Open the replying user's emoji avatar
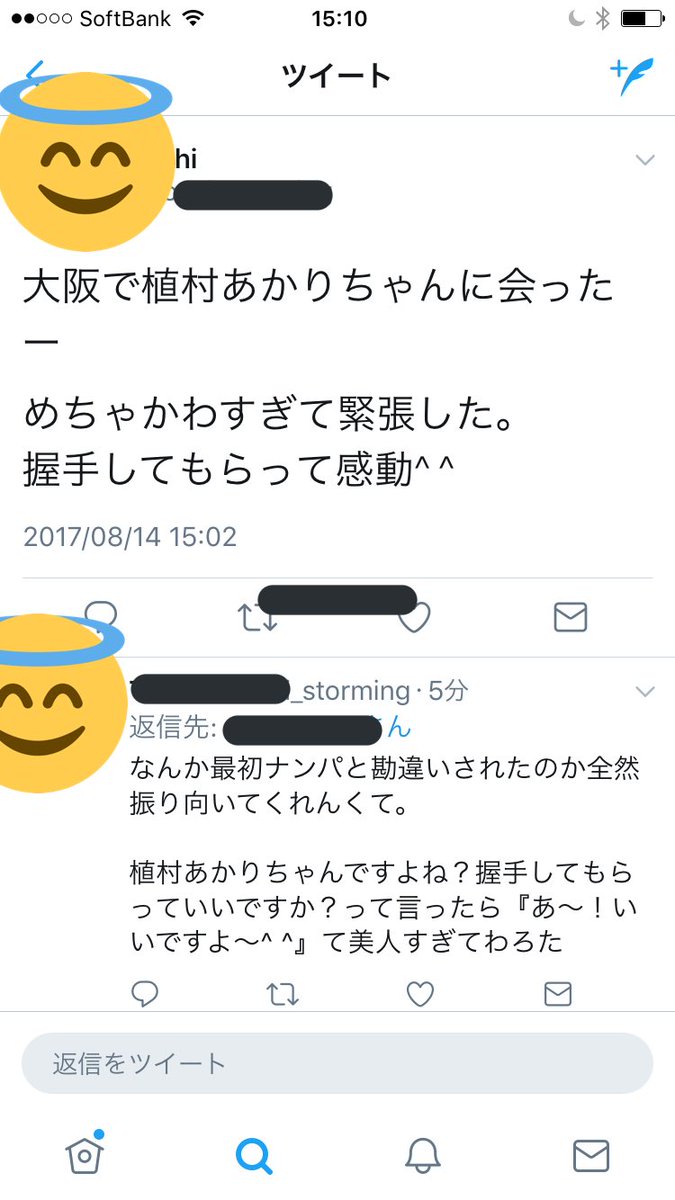675x1200 pixels. point(57,703)
